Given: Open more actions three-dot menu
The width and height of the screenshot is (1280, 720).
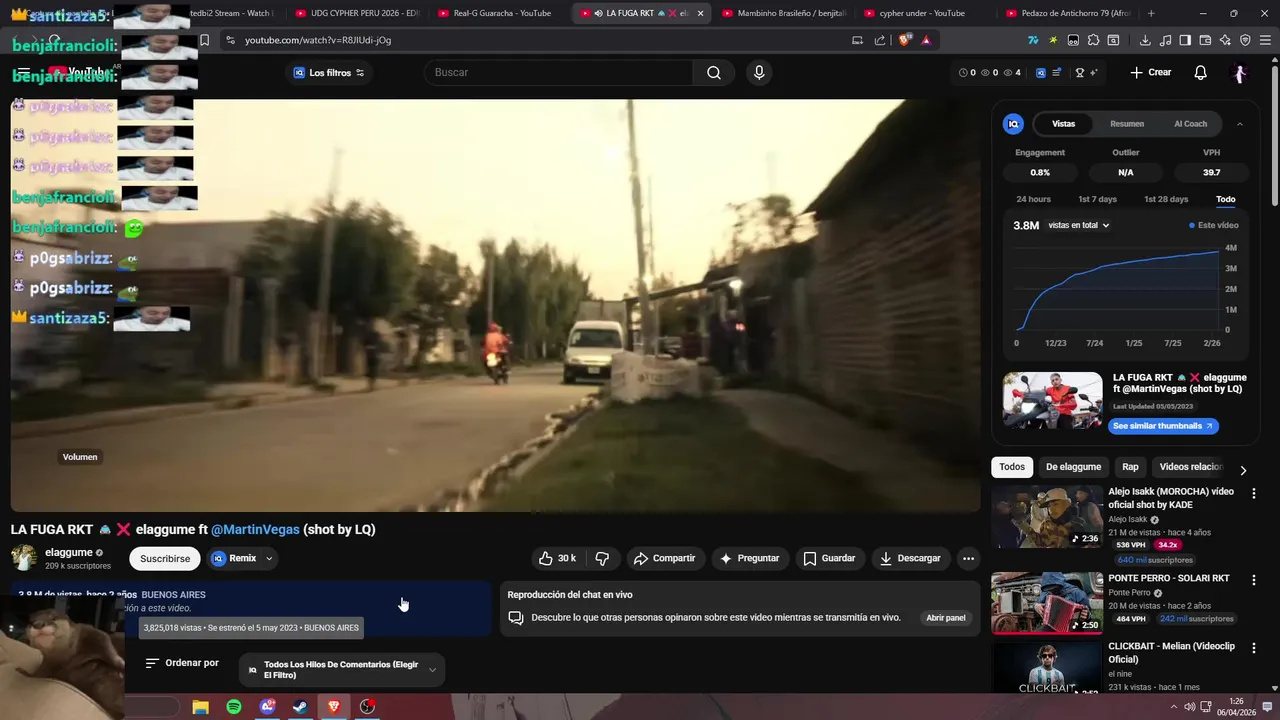Looking at the screenshot, I should [x=967, y=558].
